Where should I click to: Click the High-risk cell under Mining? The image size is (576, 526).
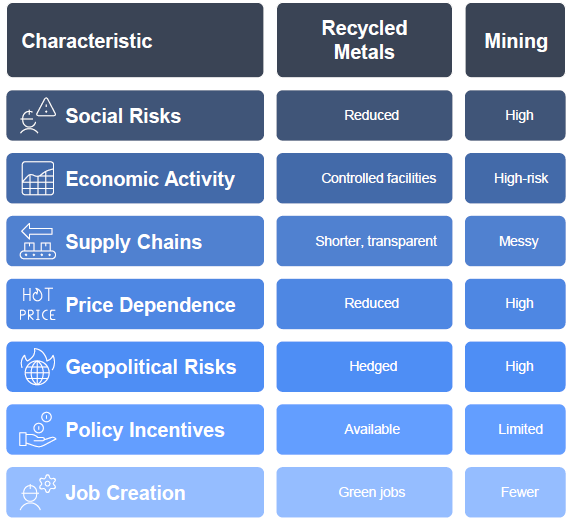(x=515, y=178)
